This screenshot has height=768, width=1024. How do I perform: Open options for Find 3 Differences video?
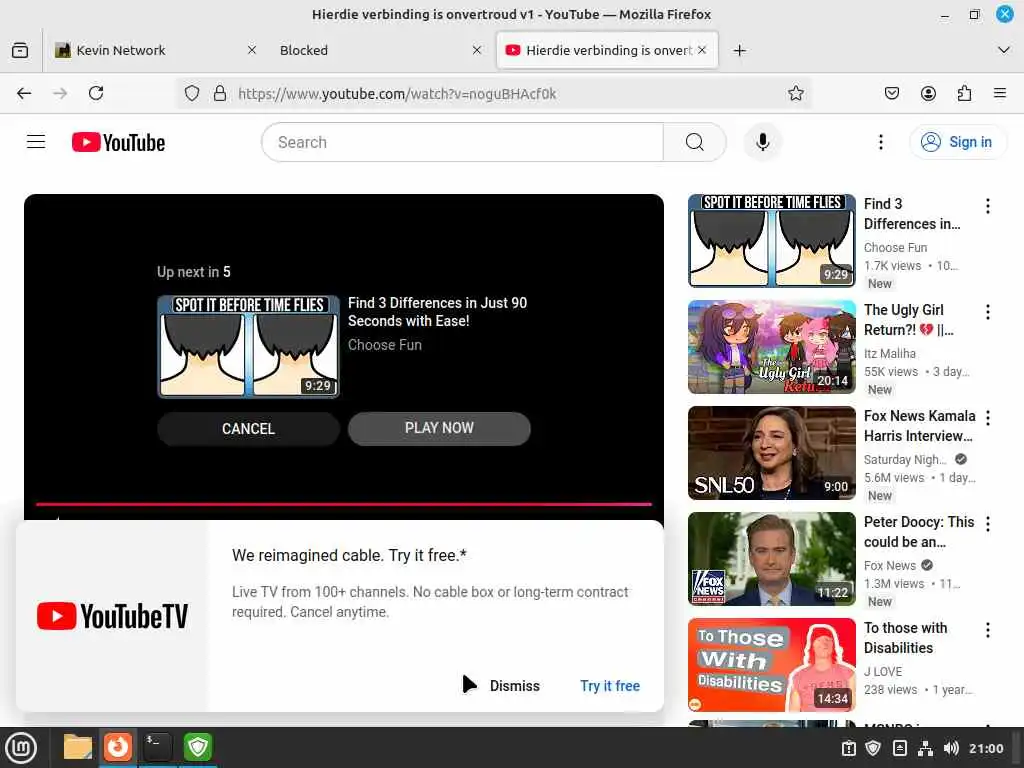coord(987,206)
